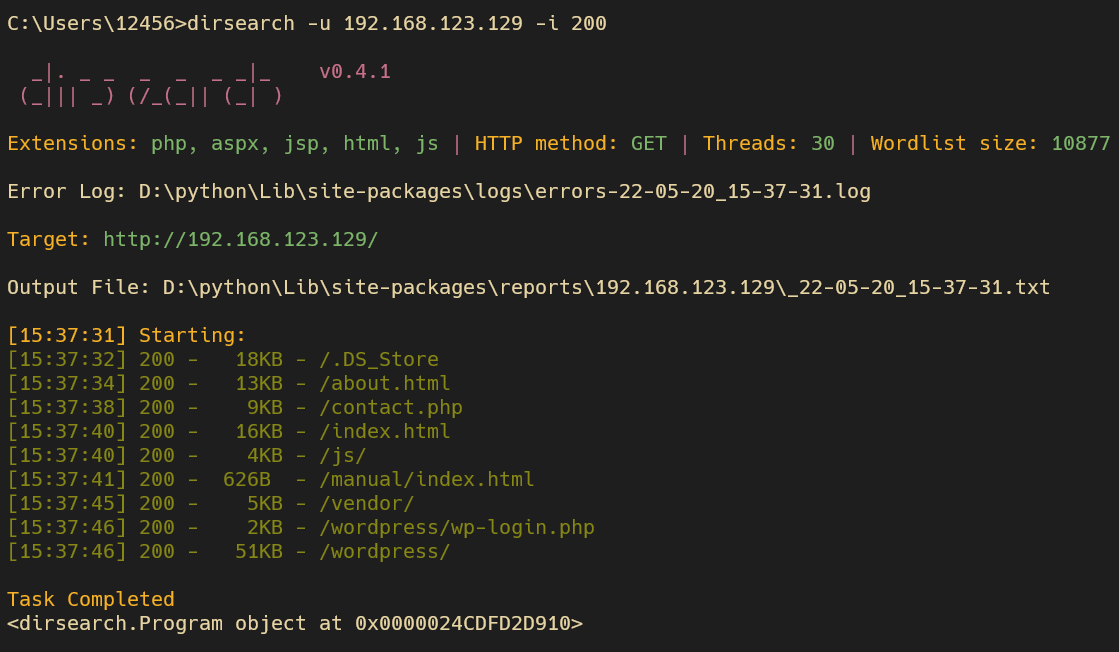1119x652 pixels.
Task: Click the Output File report path
Action: pyautogui.click(x=606, y=287)
